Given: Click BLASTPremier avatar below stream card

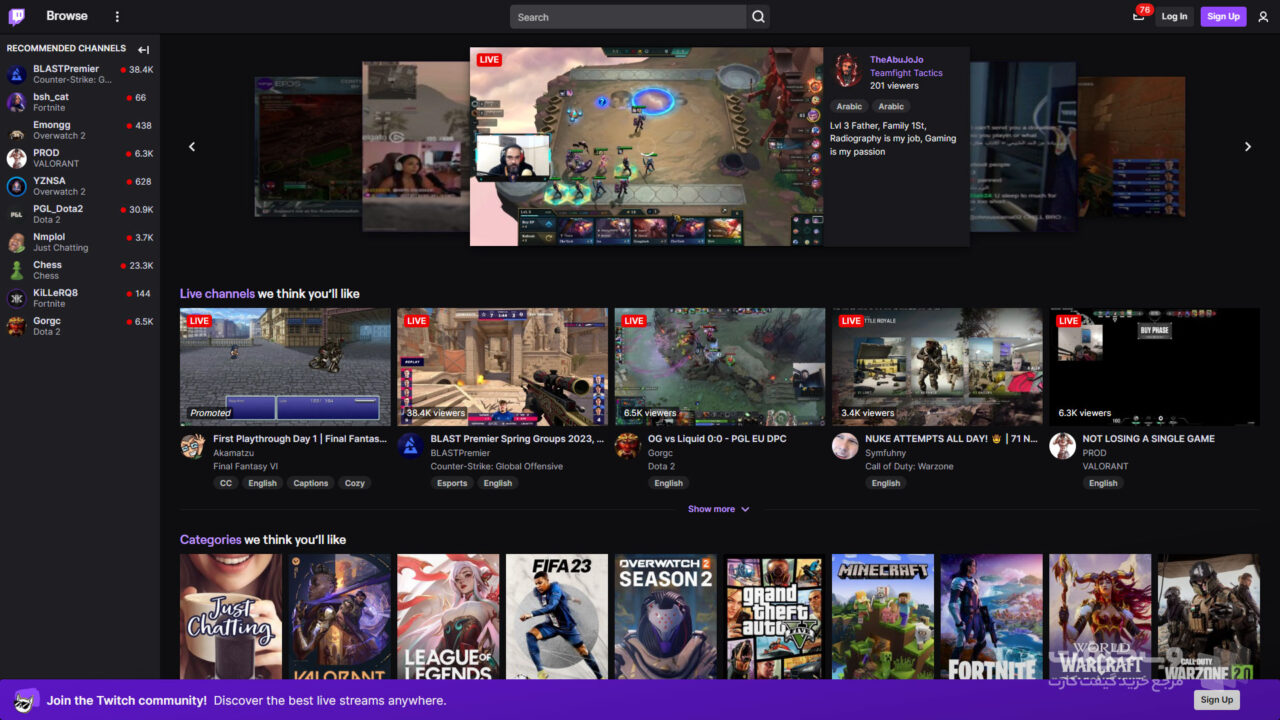Looking at the screenshot, I should tap(410, 446).
